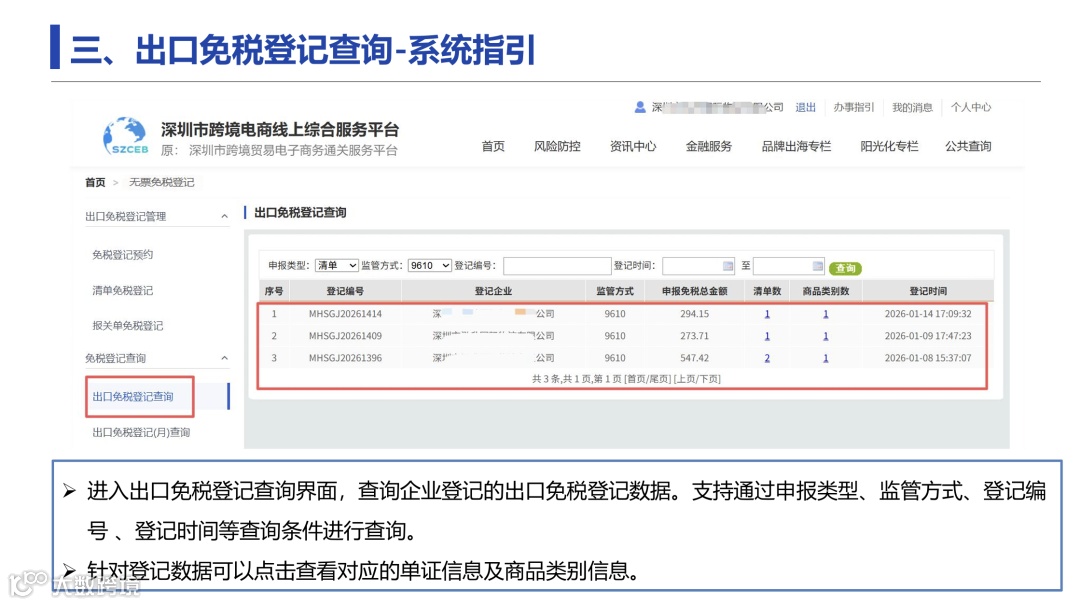The image size is (1080, 605).
Task: Click amount 547.42 cell
Action: [x=694, y=358]
